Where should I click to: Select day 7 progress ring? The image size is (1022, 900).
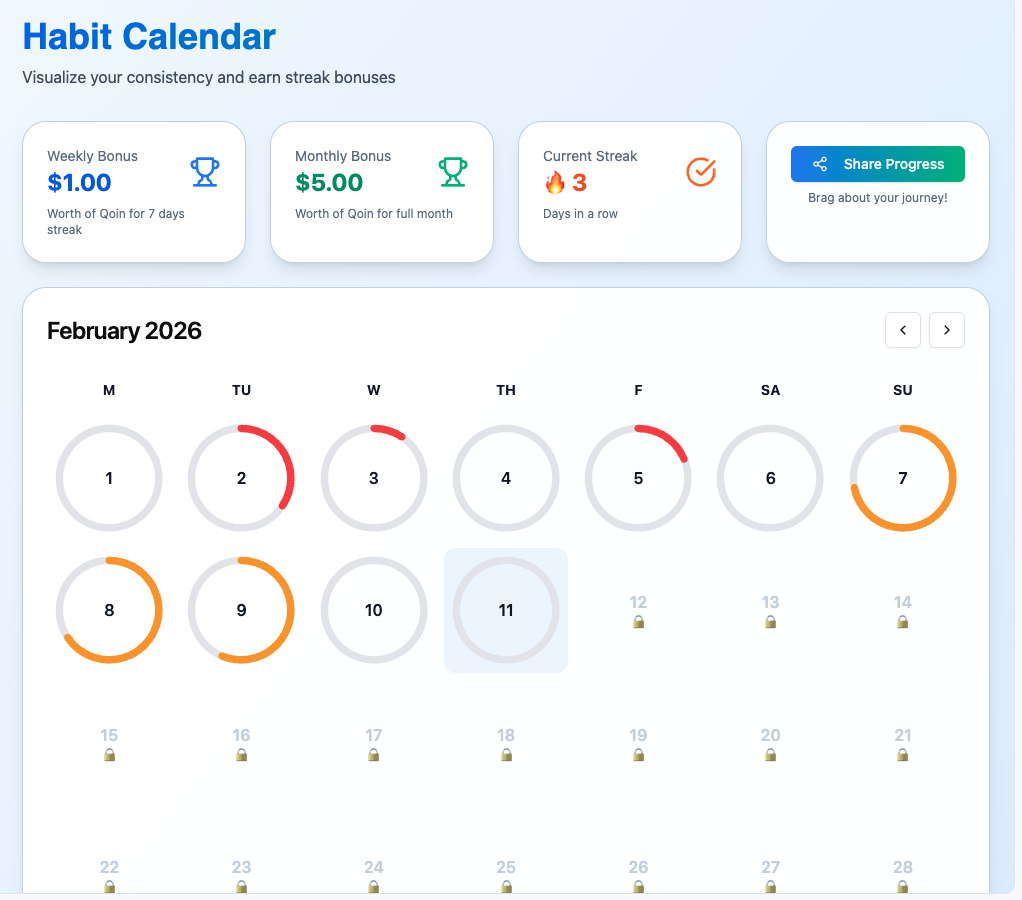coord(903,478)
